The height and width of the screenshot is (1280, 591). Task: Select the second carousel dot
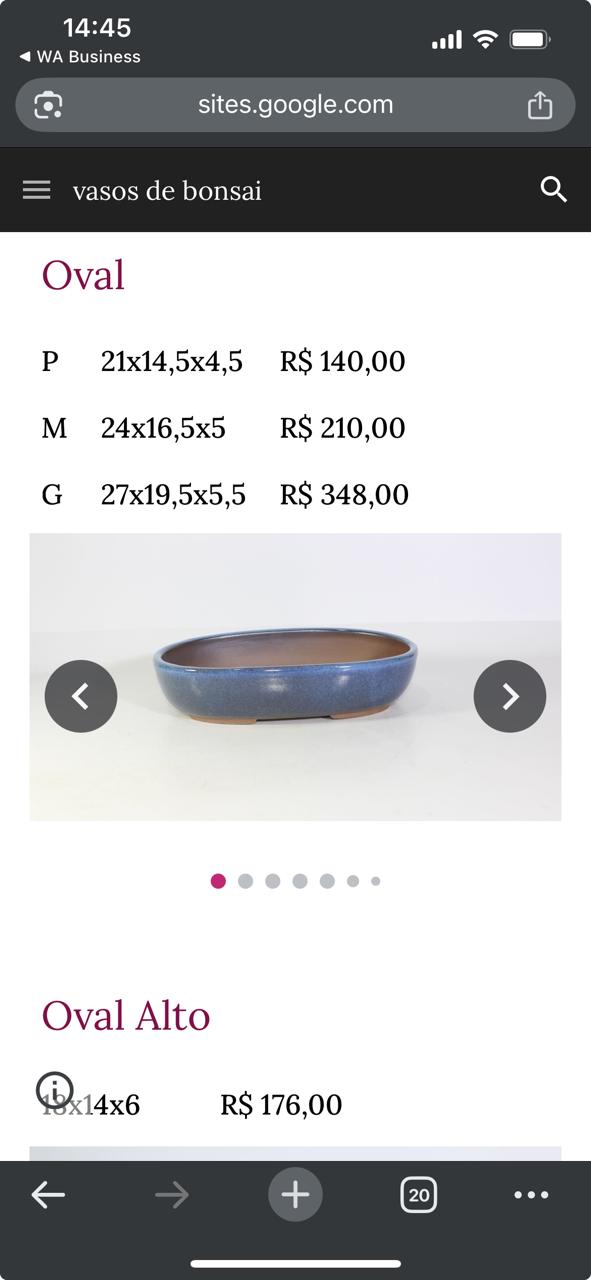pyautogui.click(x=245, y=881)
